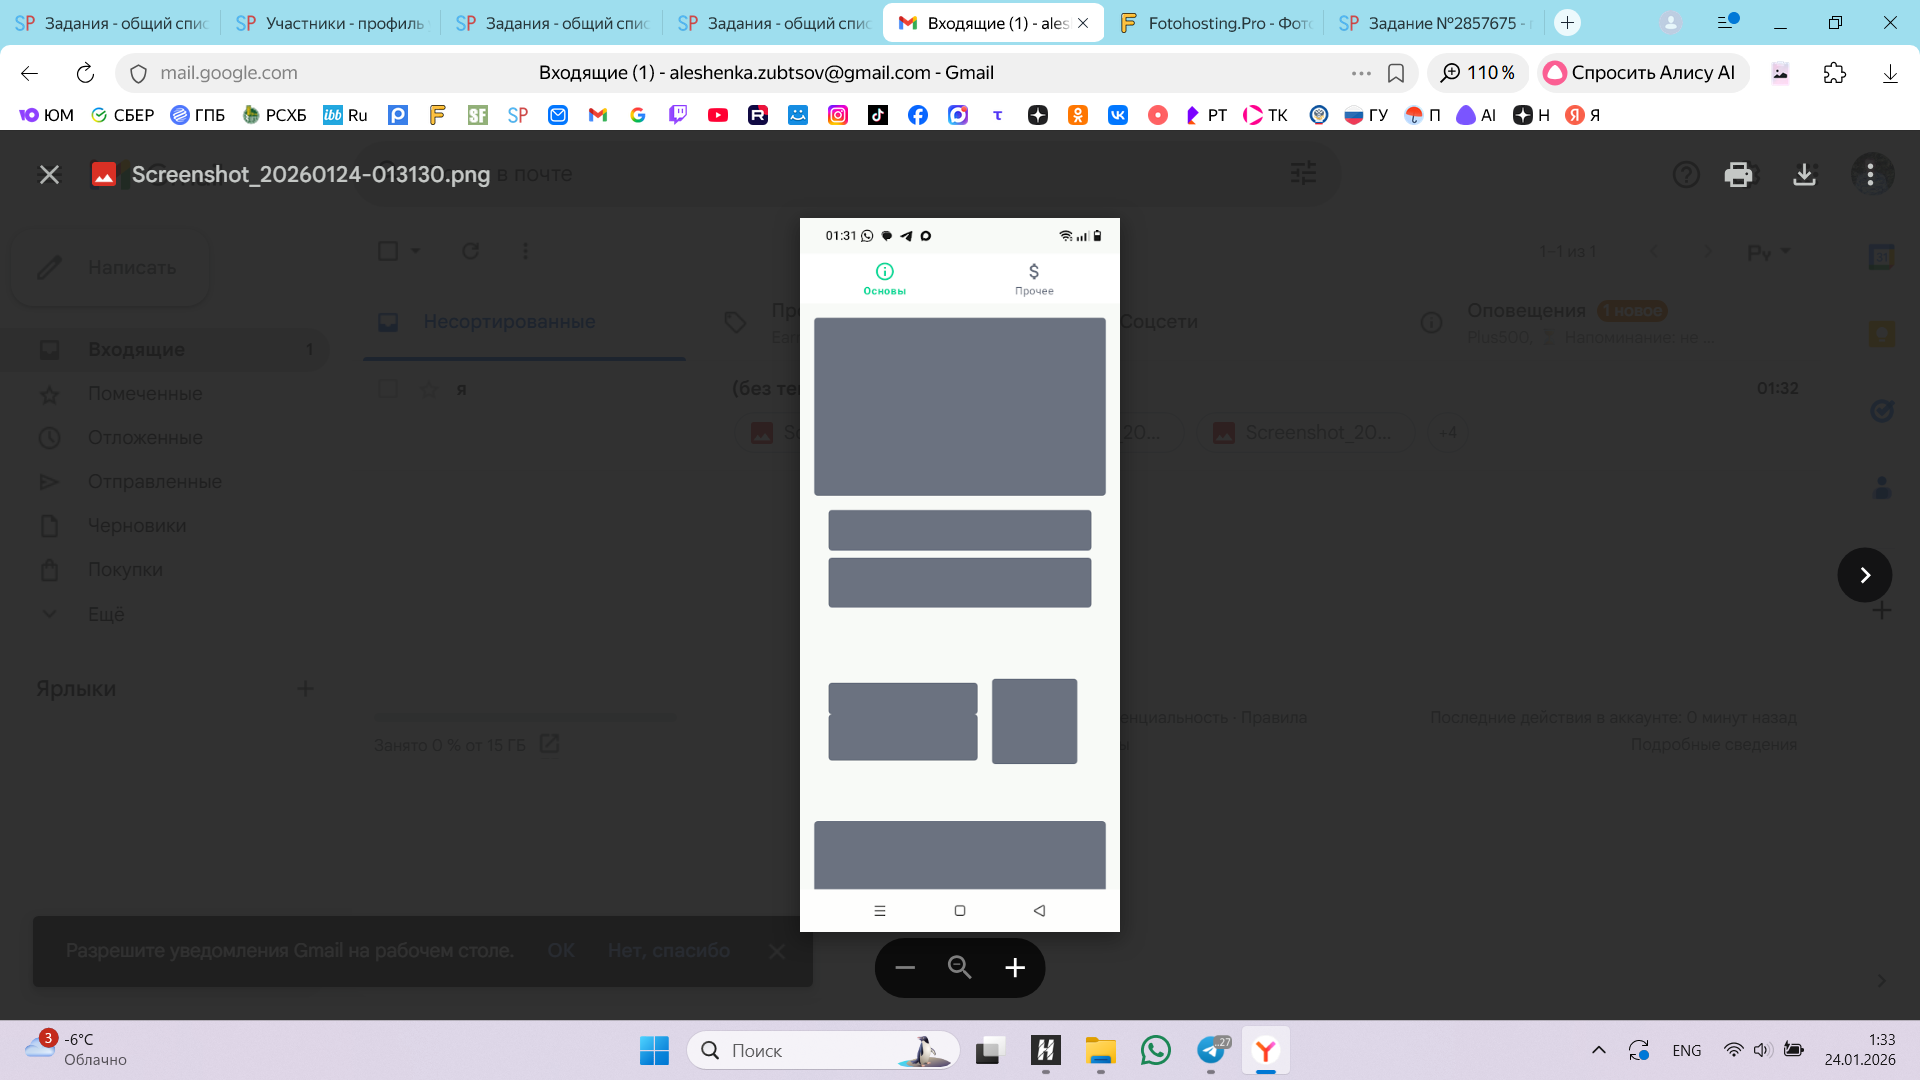The width and height of the screenshot is (1920, 1080).
Task: Download the Screenshot_20260124-013130.png attachment
Action: (1804, 175)
